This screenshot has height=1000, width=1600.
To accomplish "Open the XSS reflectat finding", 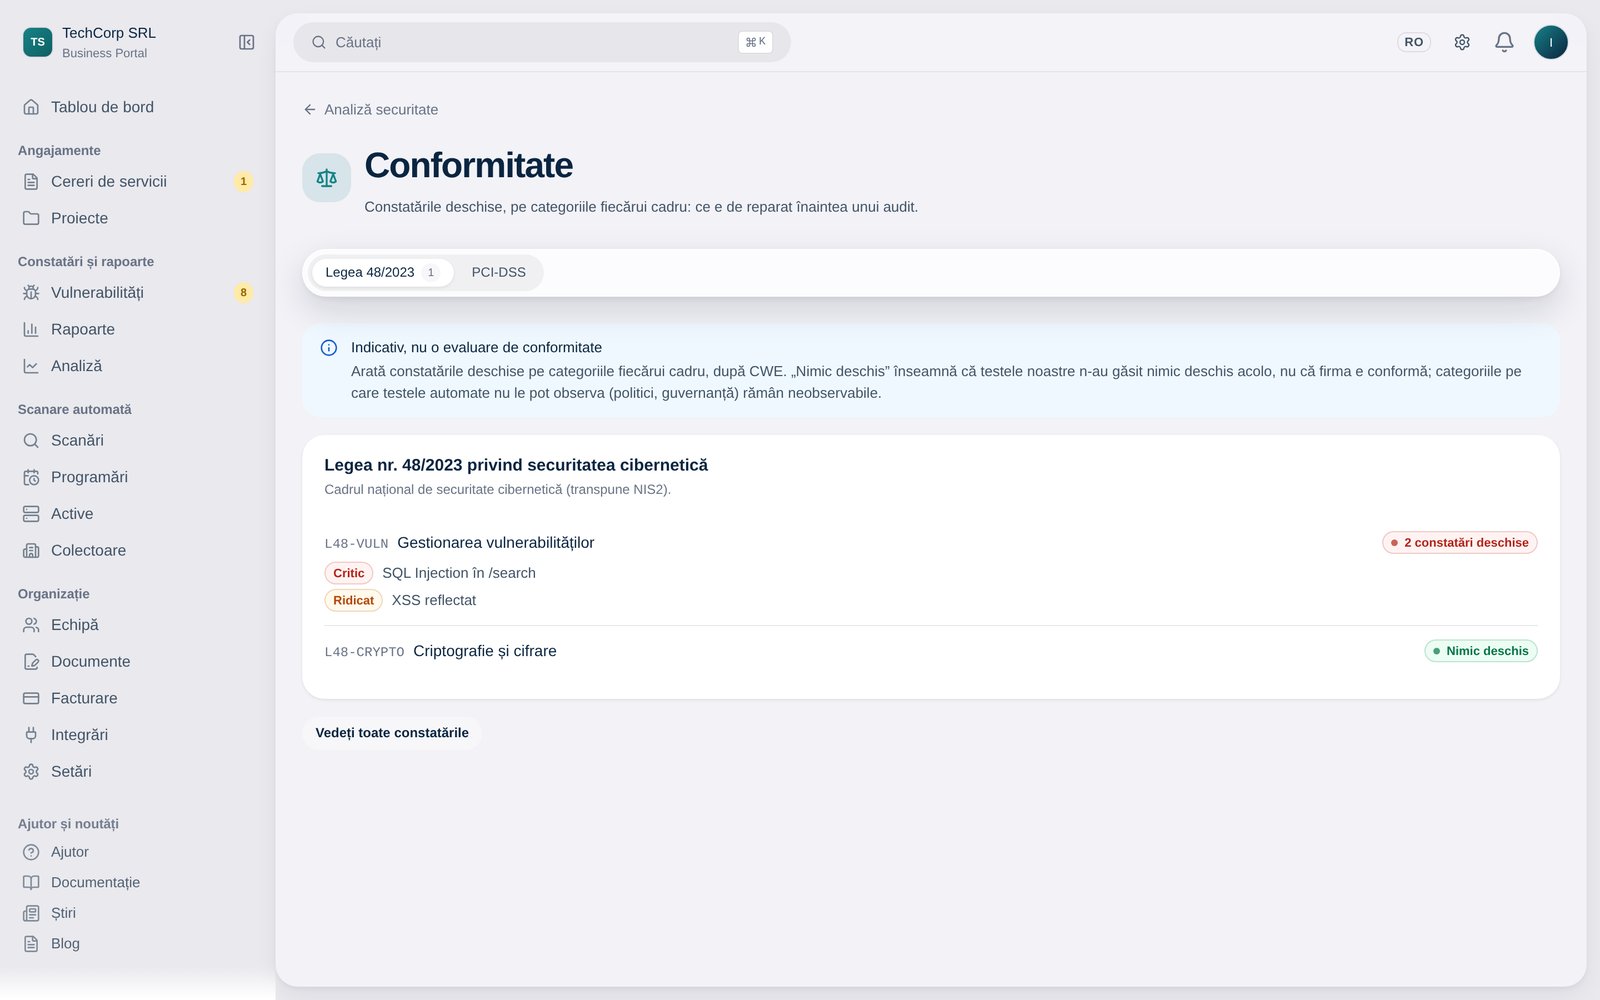I will click(434, 600).
